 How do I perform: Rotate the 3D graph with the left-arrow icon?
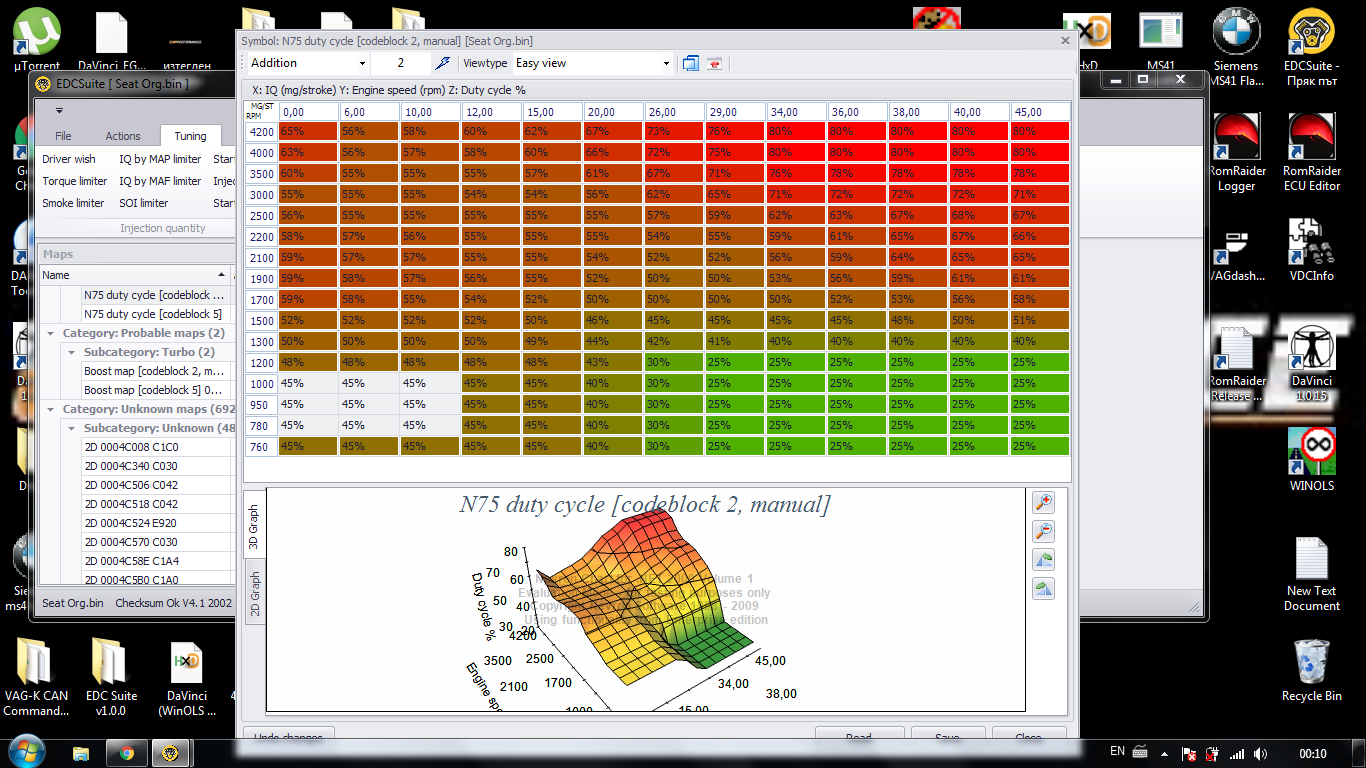coord(1043,560)
